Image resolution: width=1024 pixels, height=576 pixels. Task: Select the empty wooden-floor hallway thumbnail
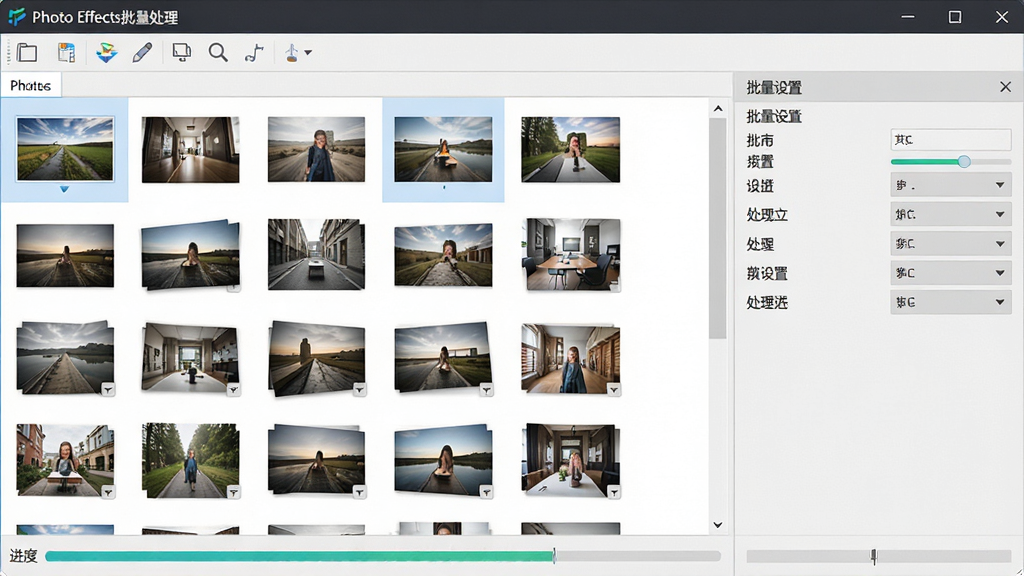tap(190, 150)
